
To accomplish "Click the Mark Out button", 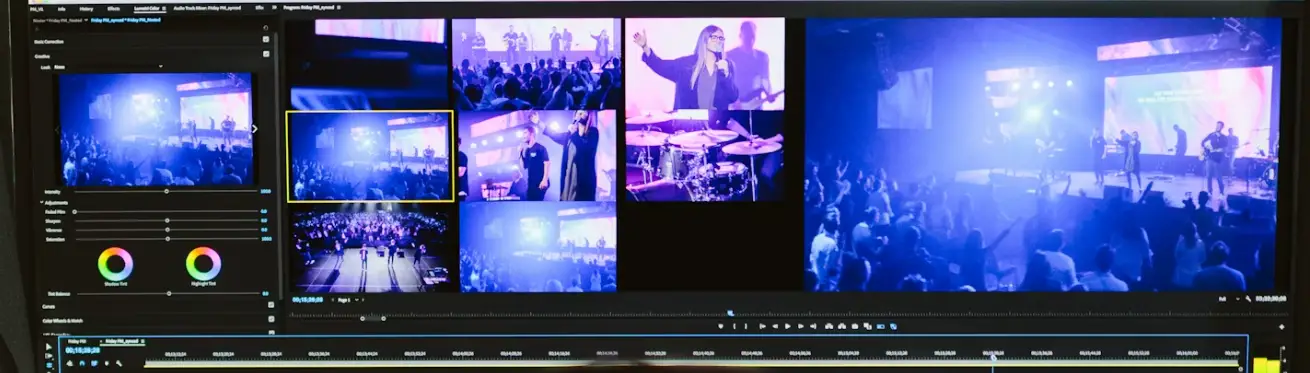I will pos(745,326).
